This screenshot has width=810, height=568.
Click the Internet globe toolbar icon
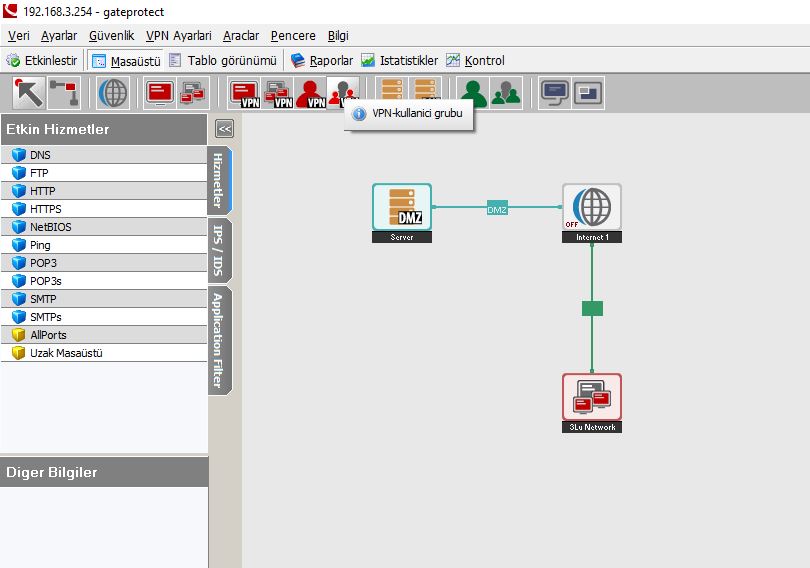point(113,94)
